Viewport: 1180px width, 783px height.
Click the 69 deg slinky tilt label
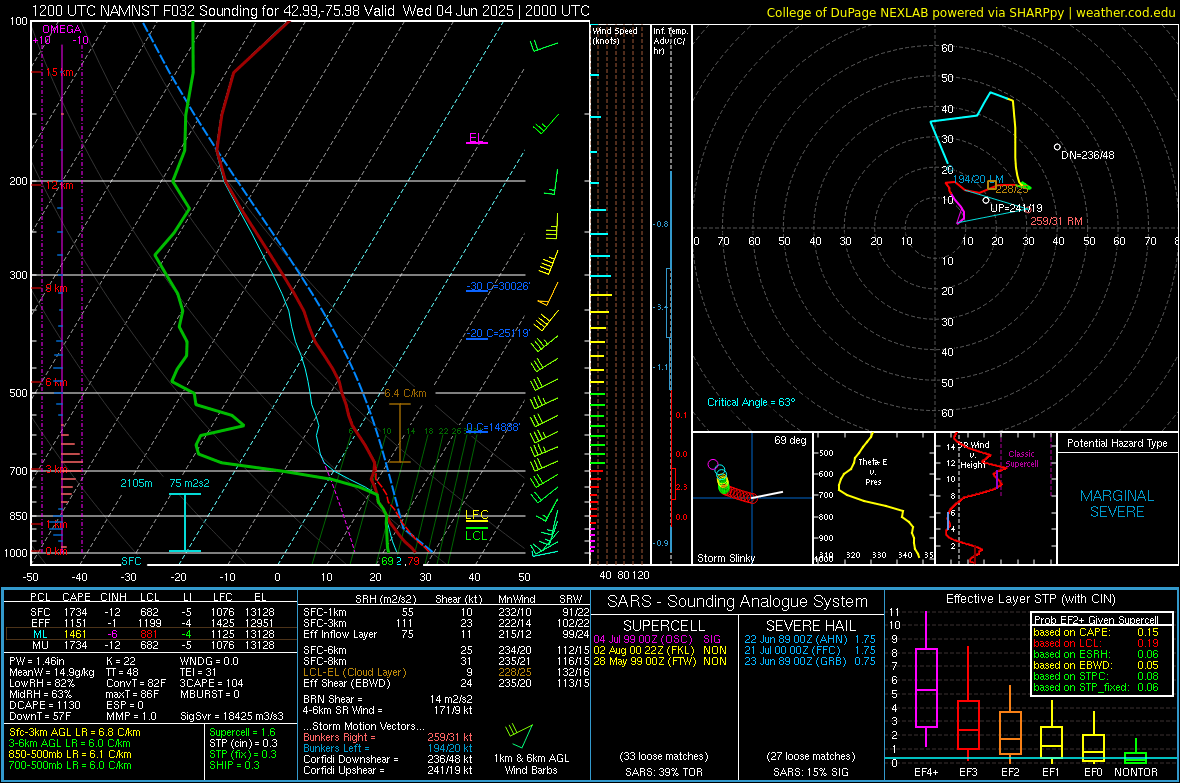[790, 440]
